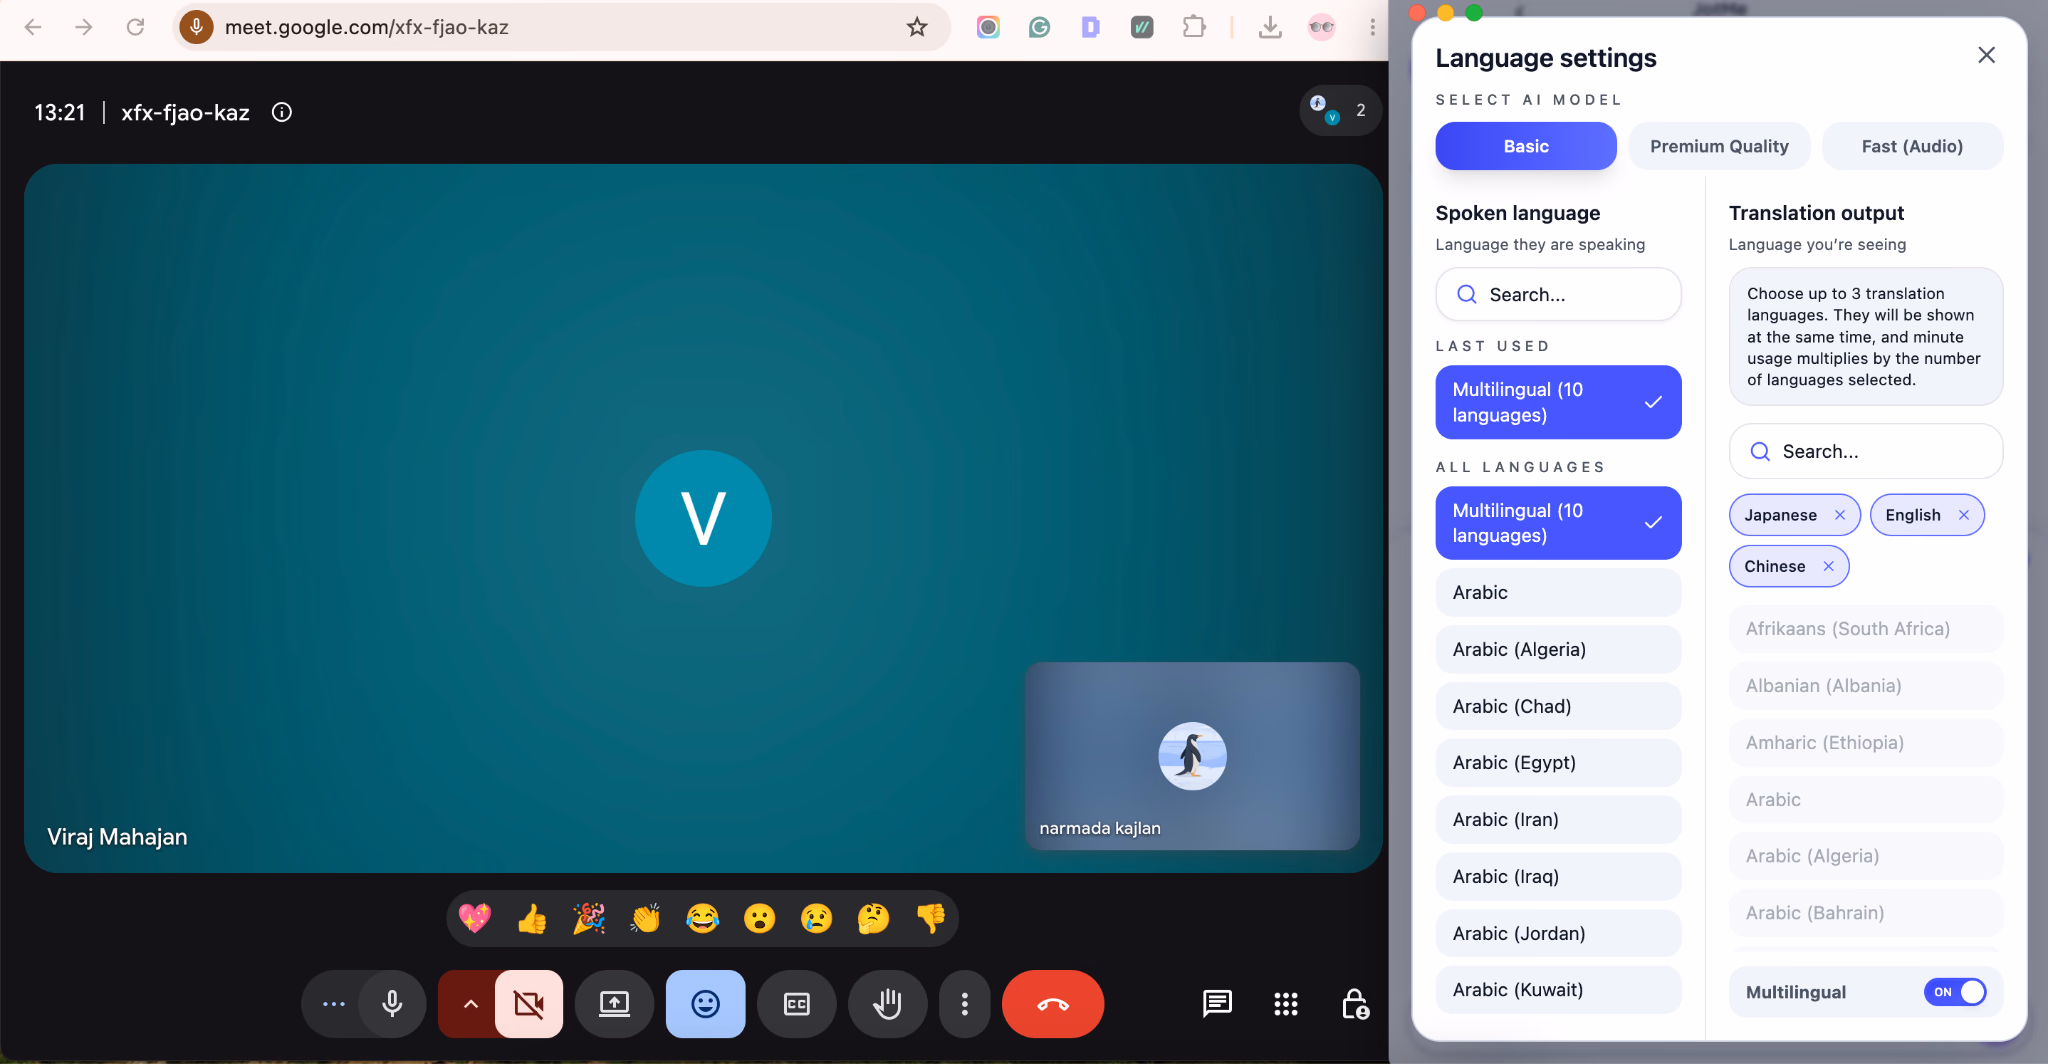The width and height of the screenshot is (2048, 1064).
Task: Go back in browser history
Action: [x=33, y=27]
